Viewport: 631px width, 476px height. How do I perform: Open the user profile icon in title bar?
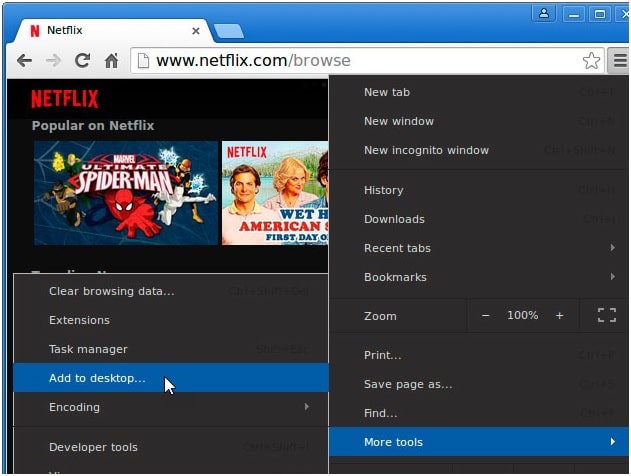click(x=544, y=14)
